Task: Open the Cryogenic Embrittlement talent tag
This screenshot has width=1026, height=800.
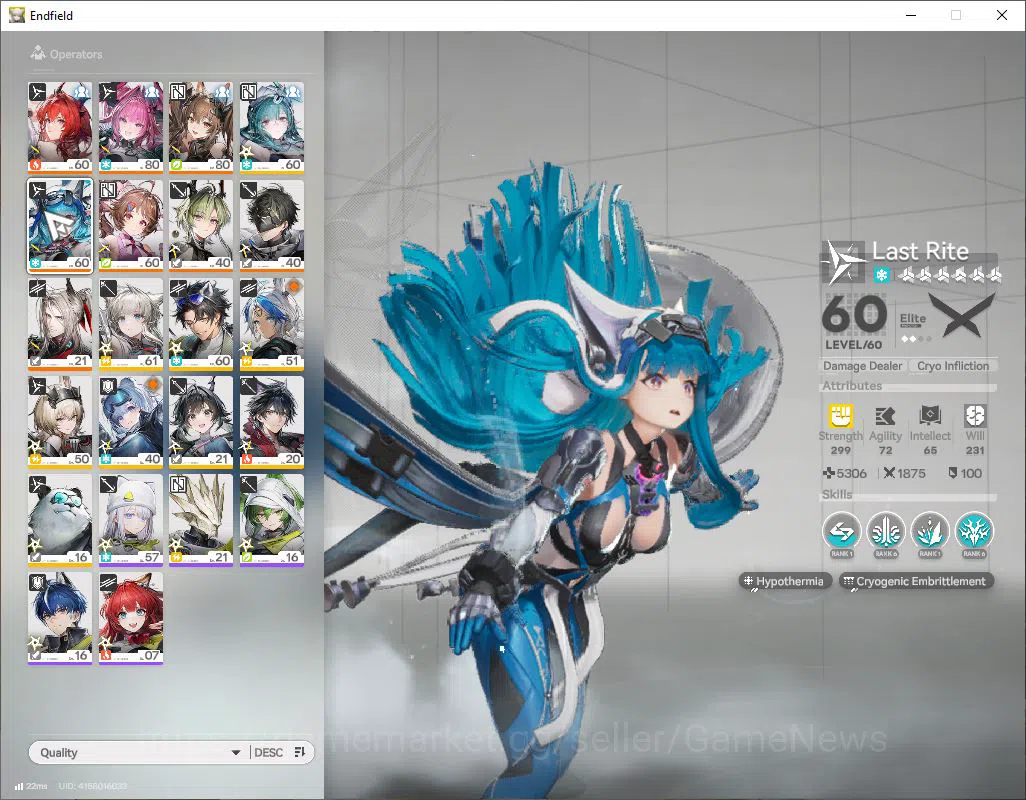Action: click(x=916, y=581)
